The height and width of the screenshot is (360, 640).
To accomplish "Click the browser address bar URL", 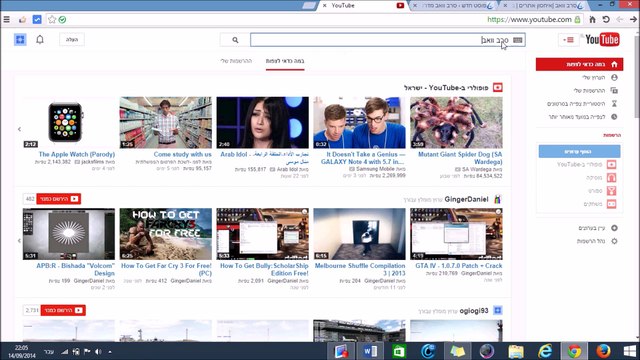I will [529, 19].
